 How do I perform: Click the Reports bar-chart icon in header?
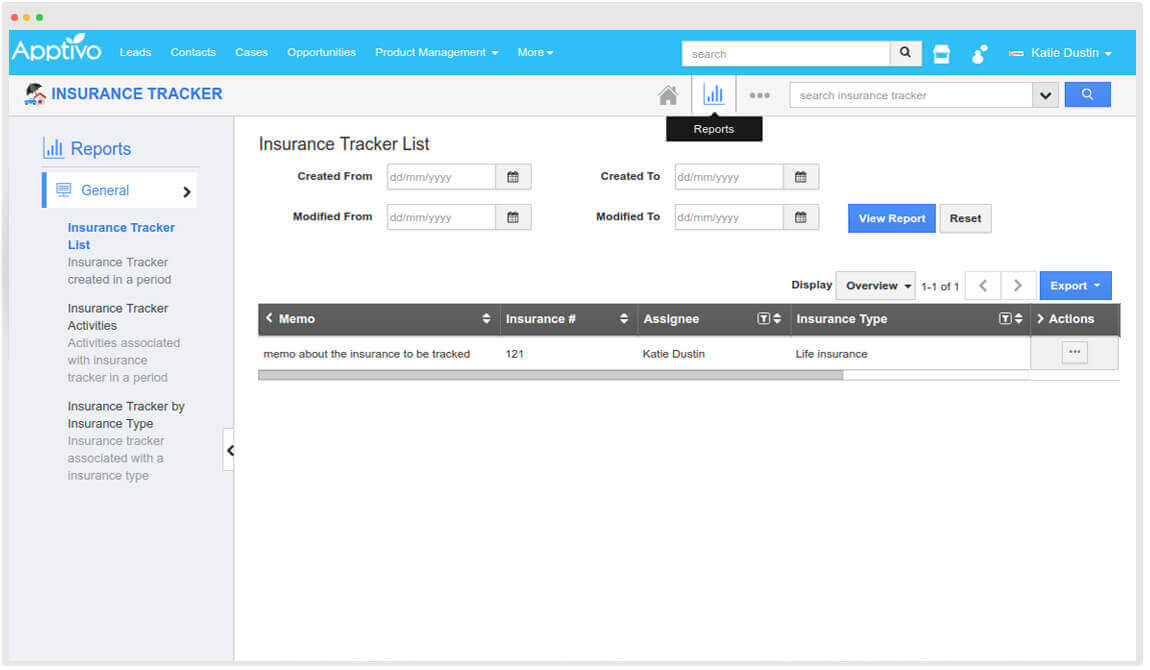coord(713,94)
